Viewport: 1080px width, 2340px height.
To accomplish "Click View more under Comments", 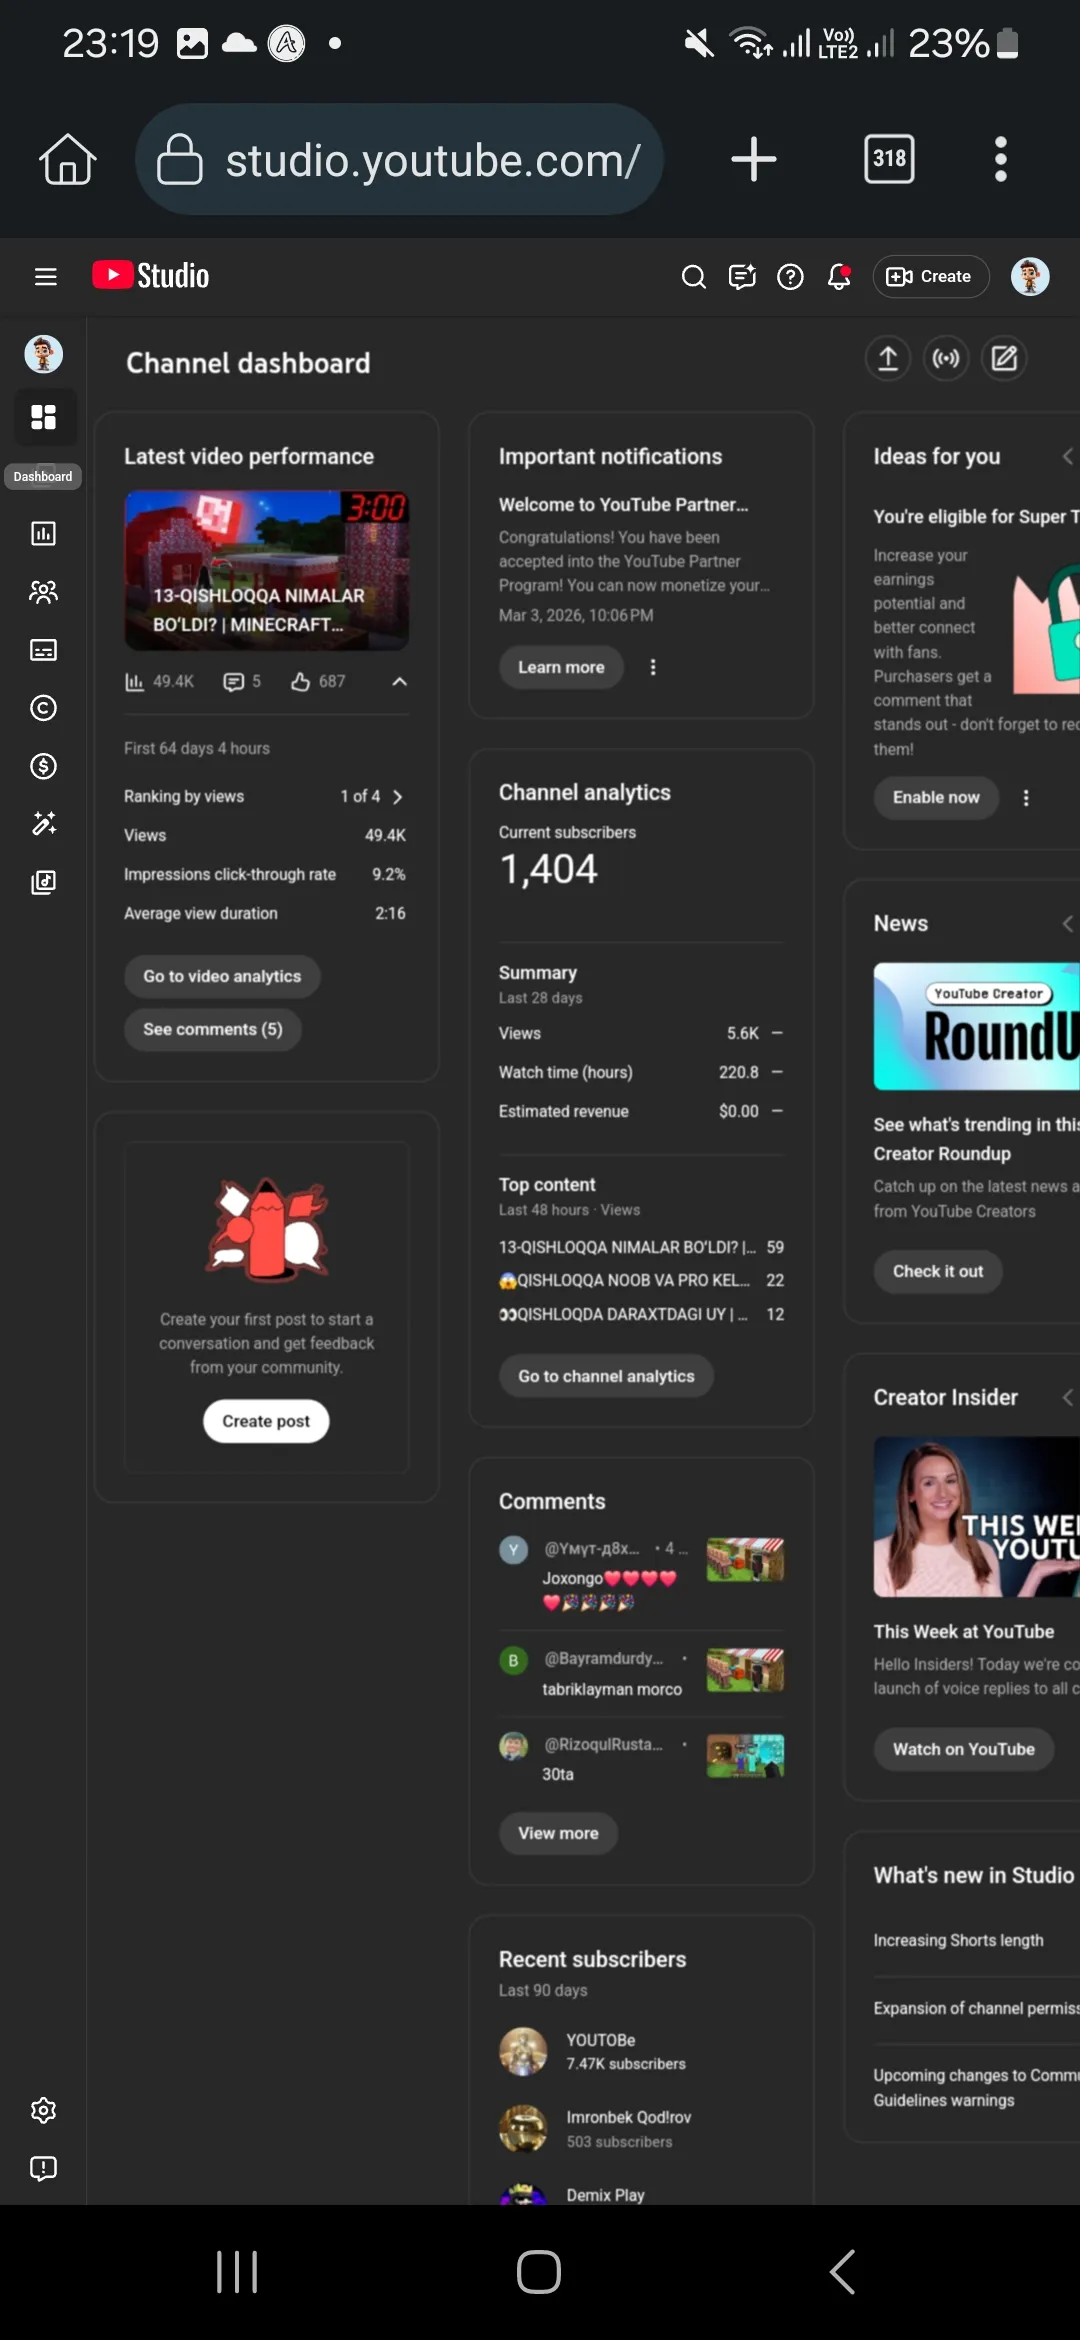I will [x=558, y=1833].
